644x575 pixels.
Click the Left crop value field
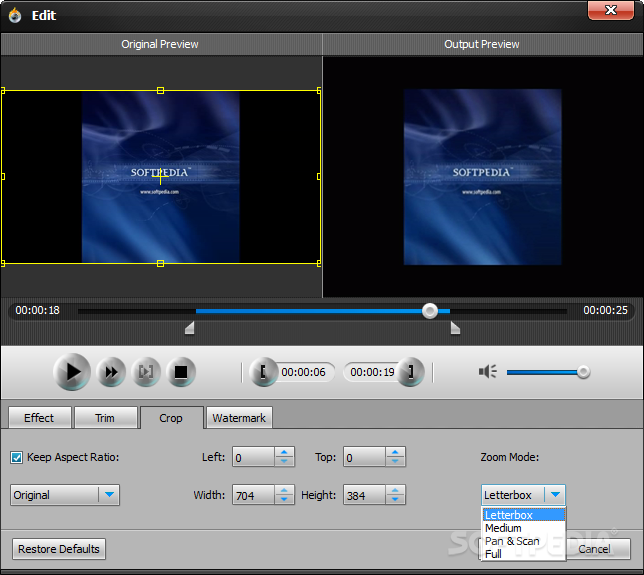253,457
